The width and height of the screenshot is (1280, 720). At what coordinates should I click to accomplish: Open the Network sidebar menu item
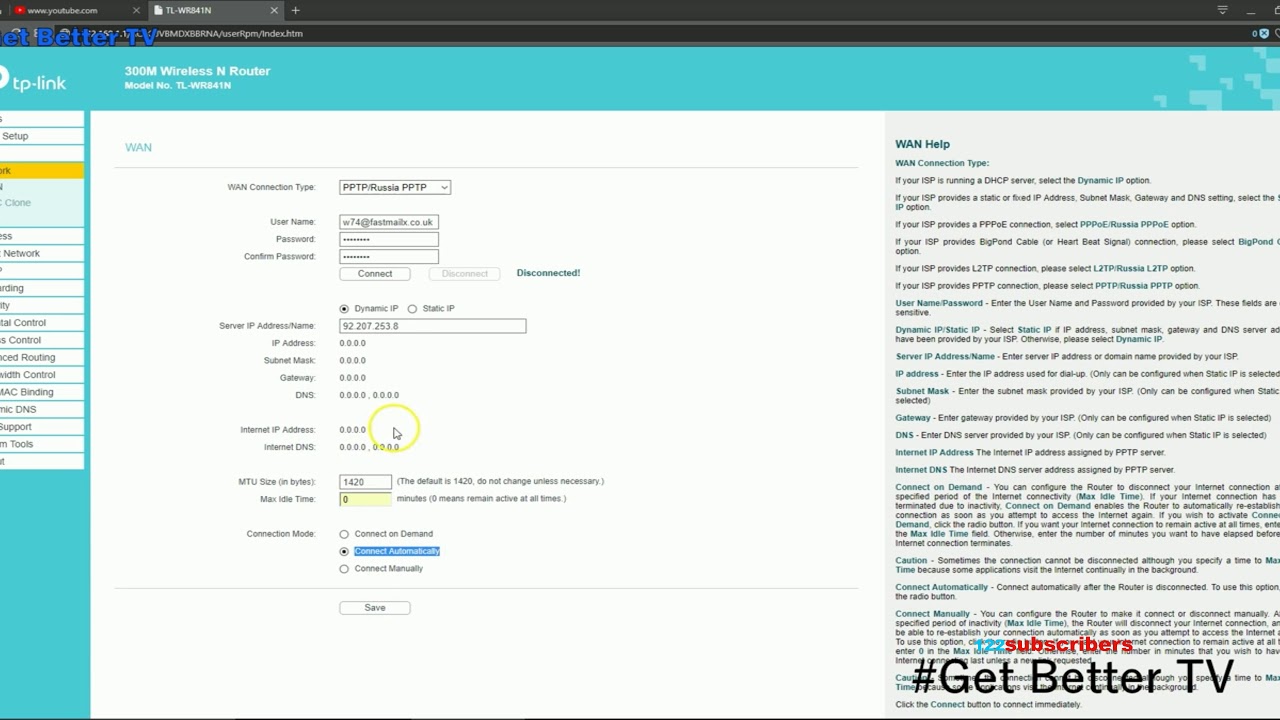(41, 170)
